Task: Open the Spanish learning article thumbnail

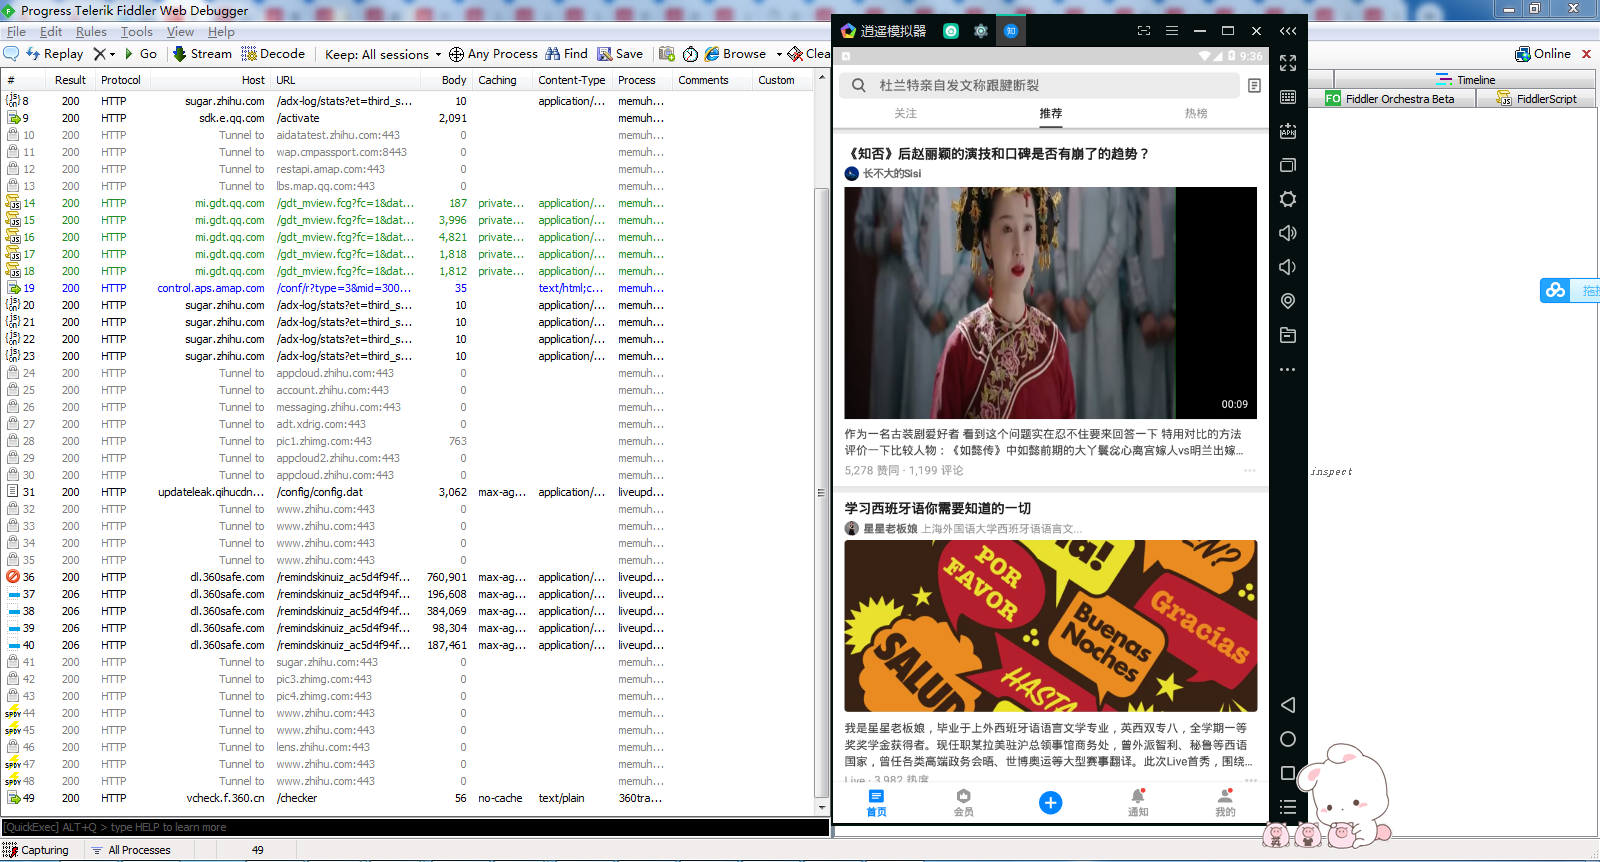Action: pos(1051,626)
